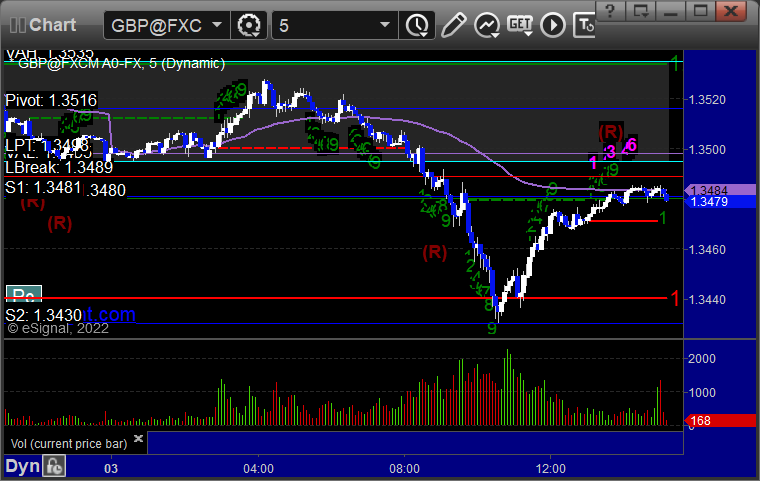Open the symbol settings gear icon
The width and height of the screenshot is (760, 481).
point(249,25)
